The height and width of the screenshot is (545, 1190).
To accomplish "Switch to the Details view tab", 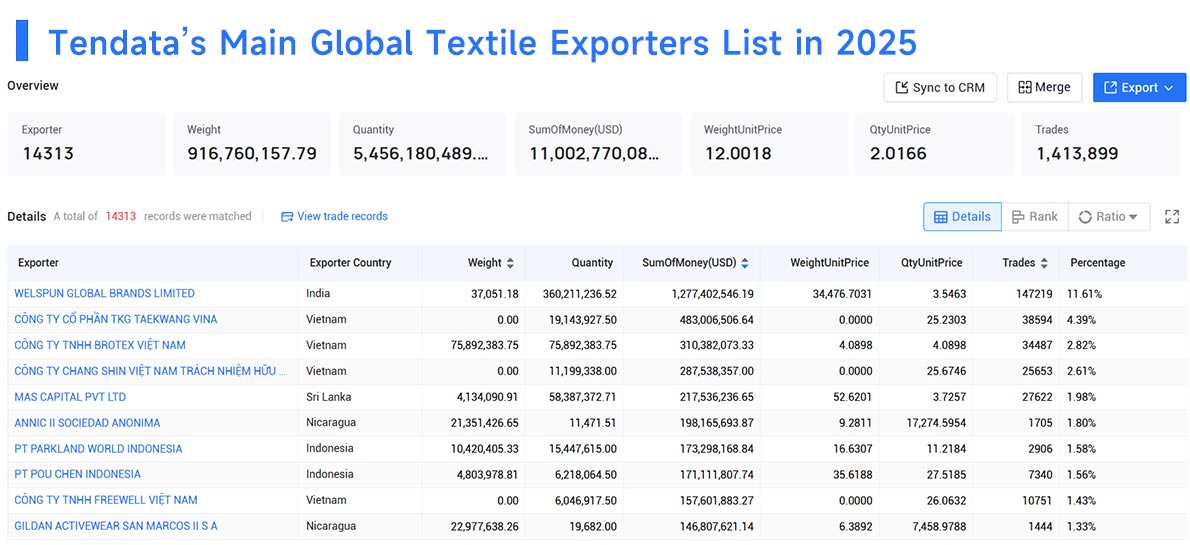I will pyautogui.click(x=962, y=216).
